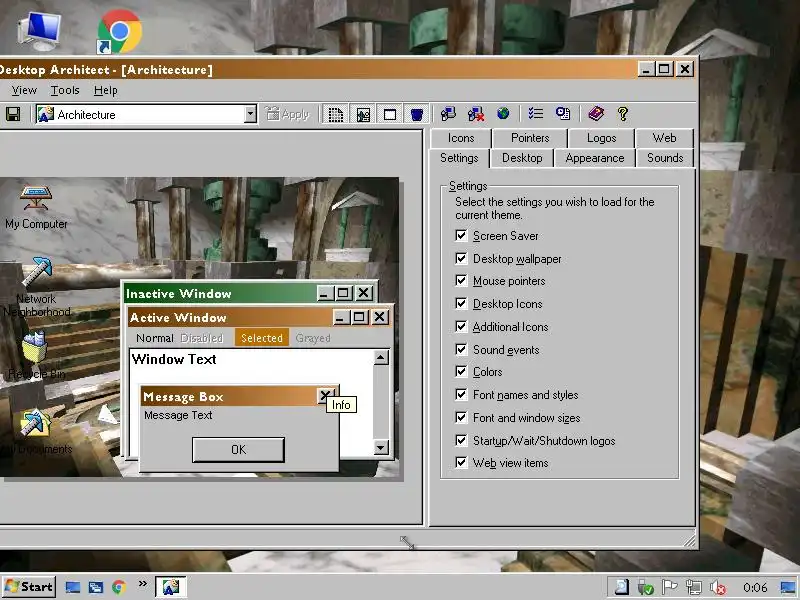Click the Save theme floppy disk icon
Viewport: 800px width, 600px height.
coord(13,114)
